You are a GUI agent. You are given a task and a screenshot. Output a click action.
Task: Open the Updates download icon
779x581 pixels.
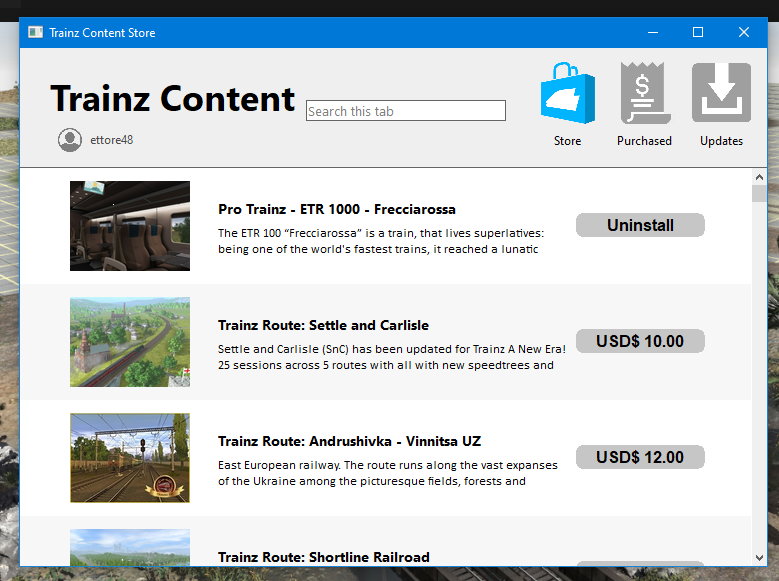721,92
